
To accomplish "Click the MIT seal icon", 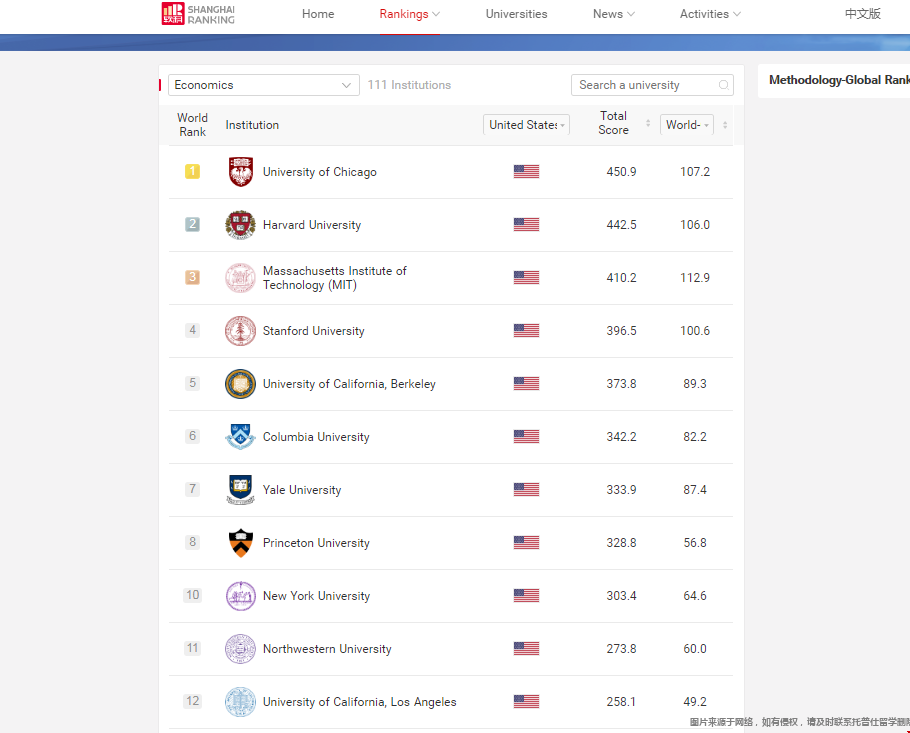I will click(x=240, y=277).
